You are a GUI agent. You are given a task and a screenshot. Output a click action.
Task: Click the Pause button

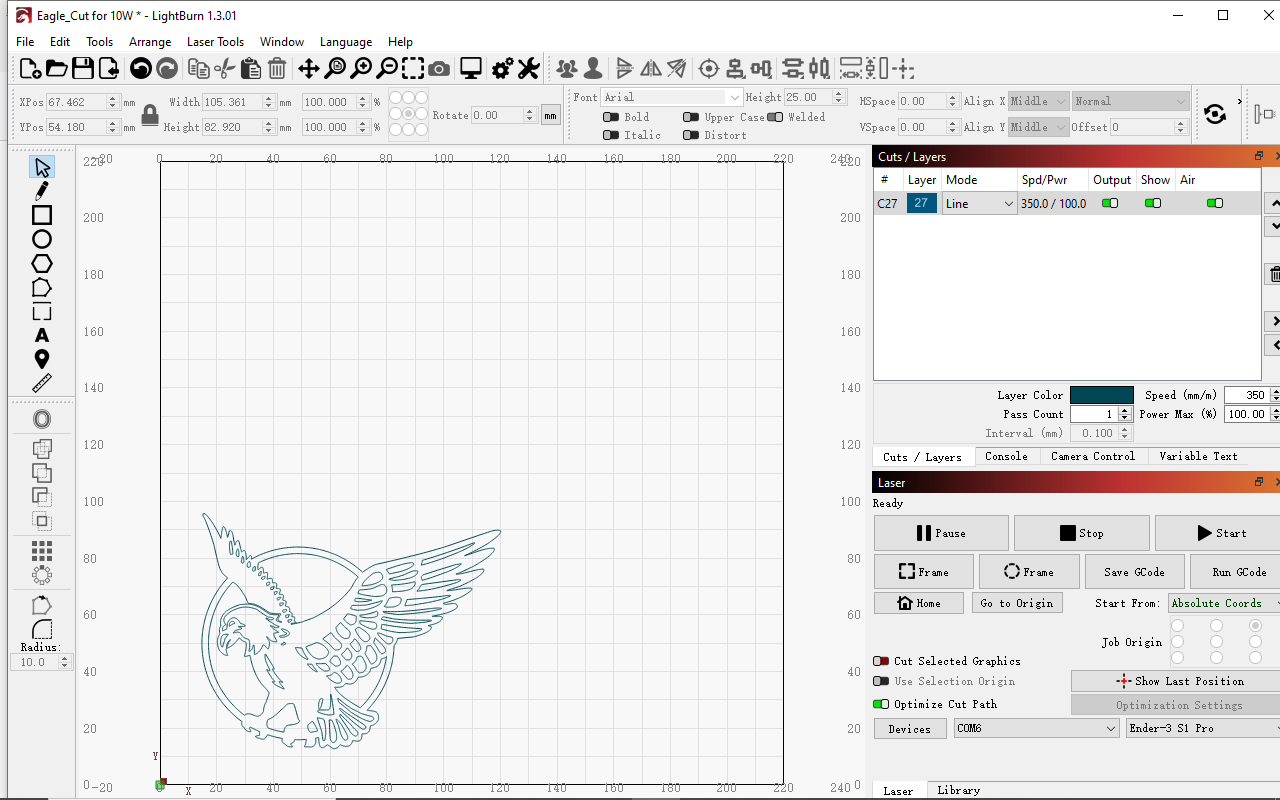click(941, 533)
